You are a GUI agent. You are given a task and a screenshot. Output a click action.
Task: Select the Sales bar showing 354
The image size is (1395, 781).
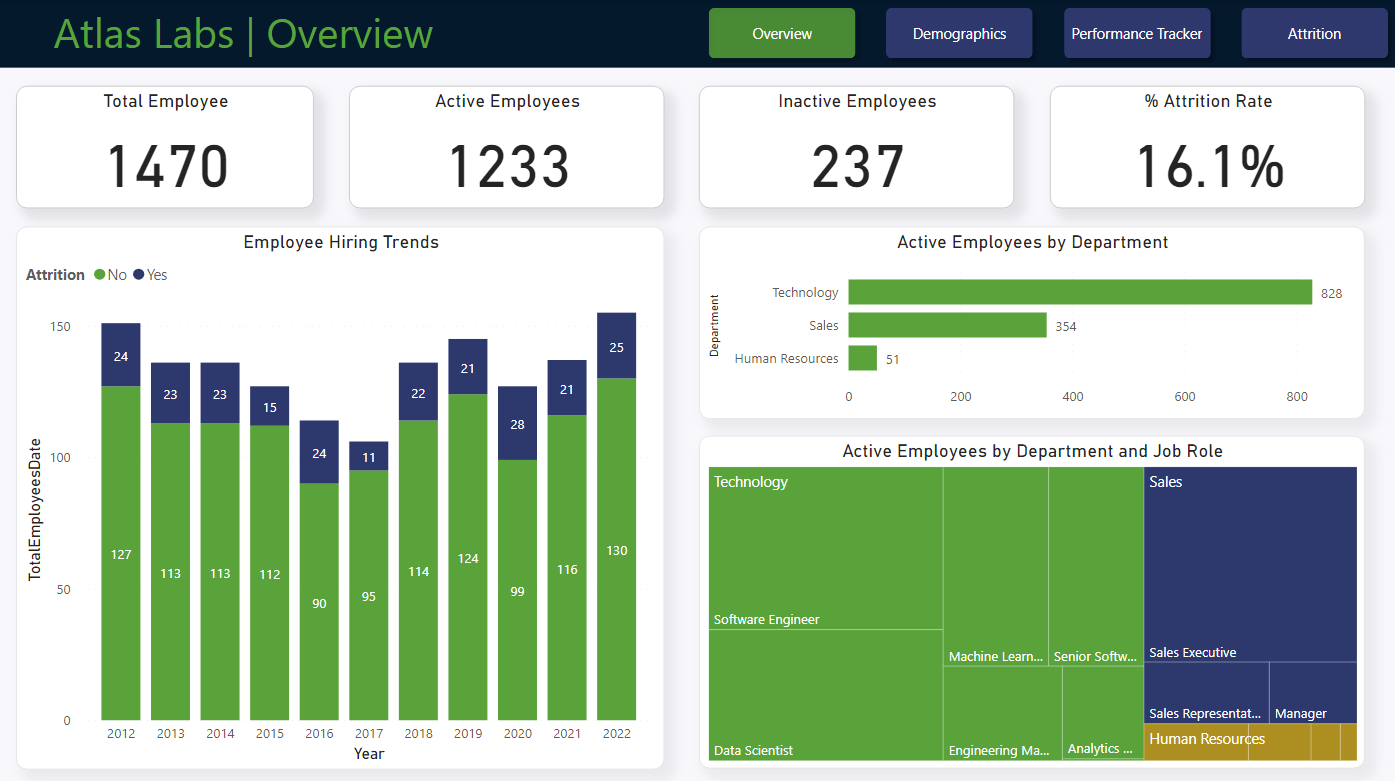[947, 325]
